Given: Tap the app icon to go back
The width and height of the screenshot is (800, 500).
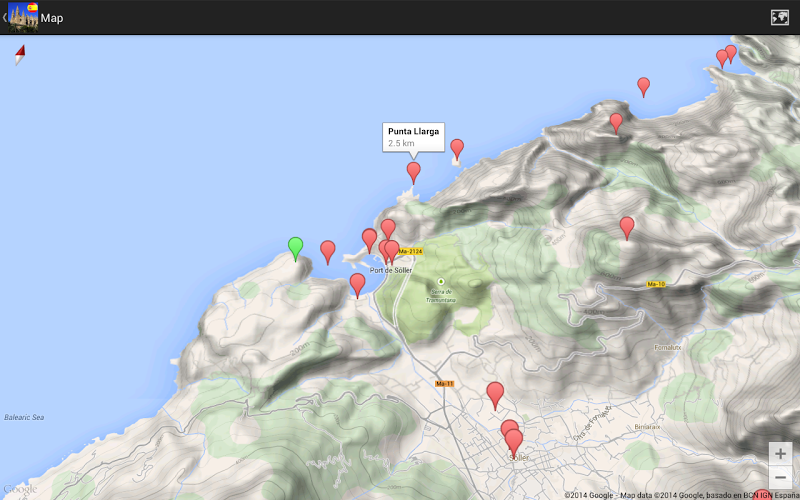Looking at the screenshot, I should pos(23,17).
